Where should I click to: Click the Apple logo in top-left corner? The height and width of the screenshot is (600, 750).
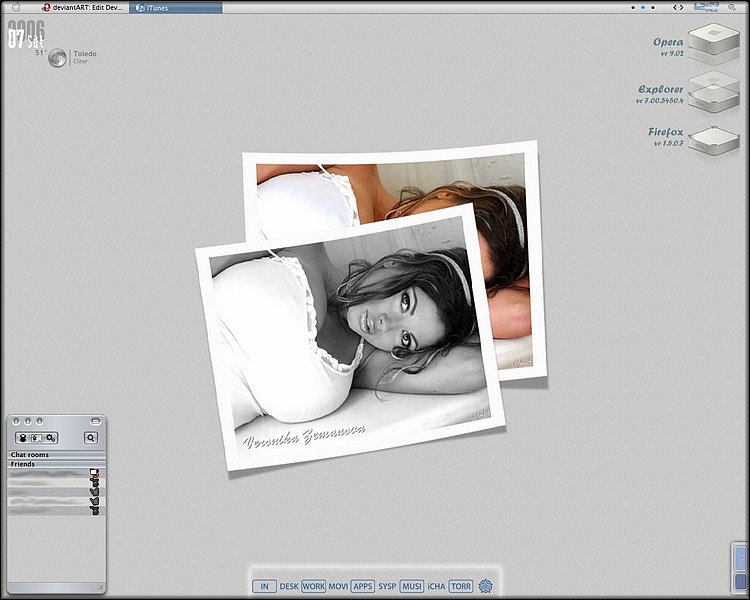[15, 7]
